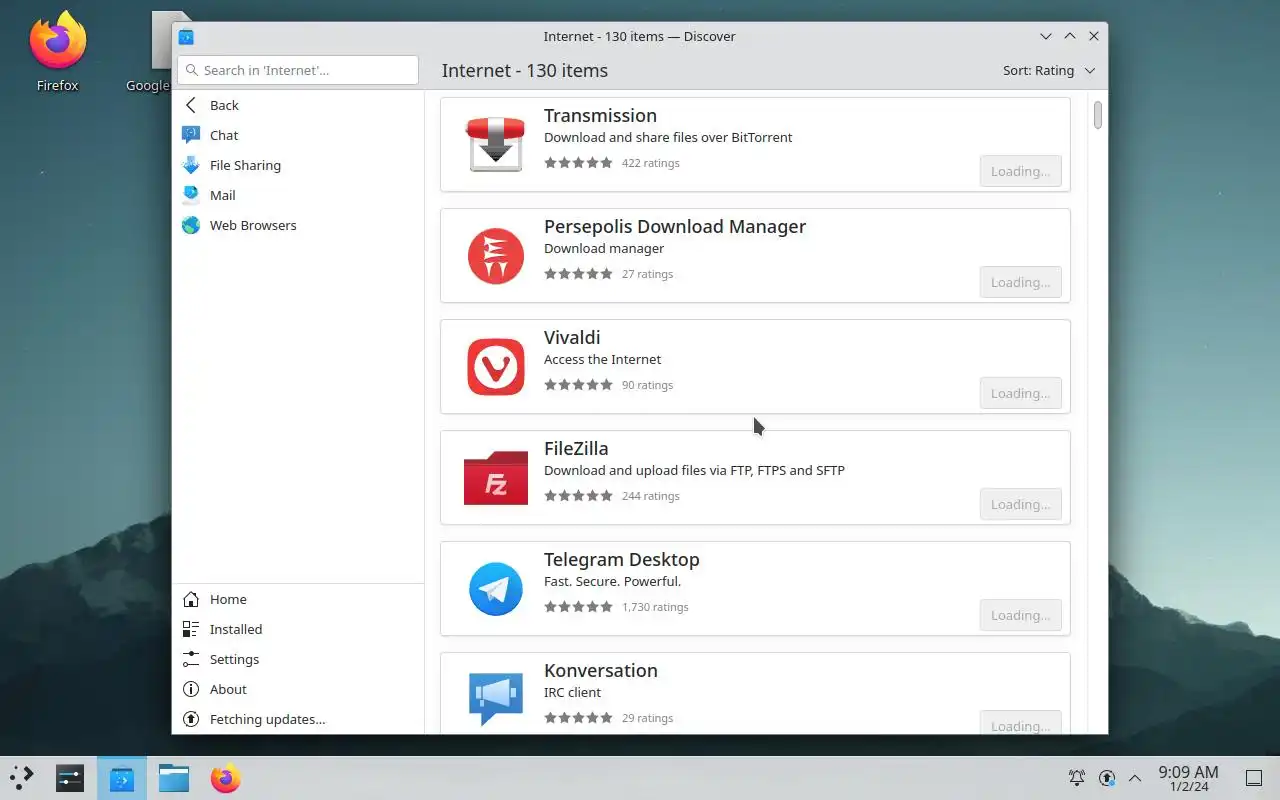Viewport: 1280px width, 800px height.
Task: Click 'Internet - 130 items' heading
Action: [525, 71]
